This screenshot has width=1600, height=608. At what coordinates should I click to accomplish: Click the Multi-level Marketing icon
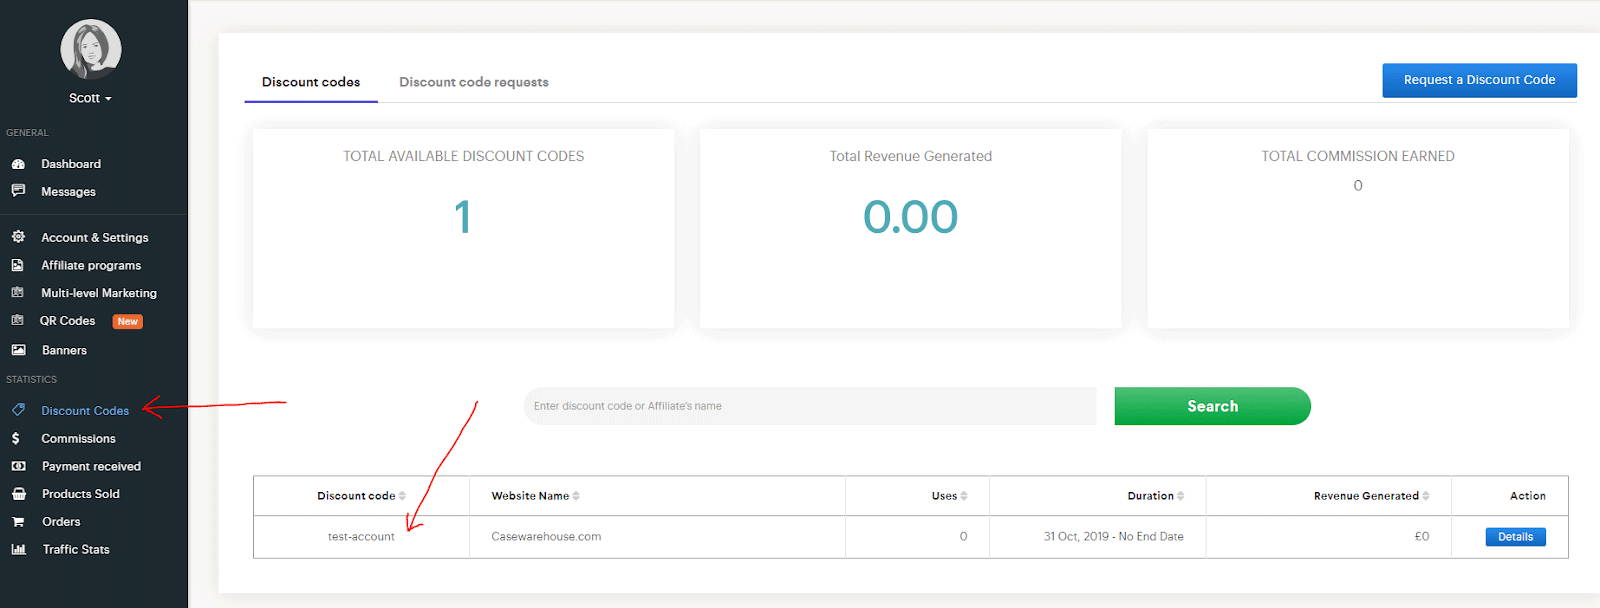pyautogui.click(x=18, y=293)
